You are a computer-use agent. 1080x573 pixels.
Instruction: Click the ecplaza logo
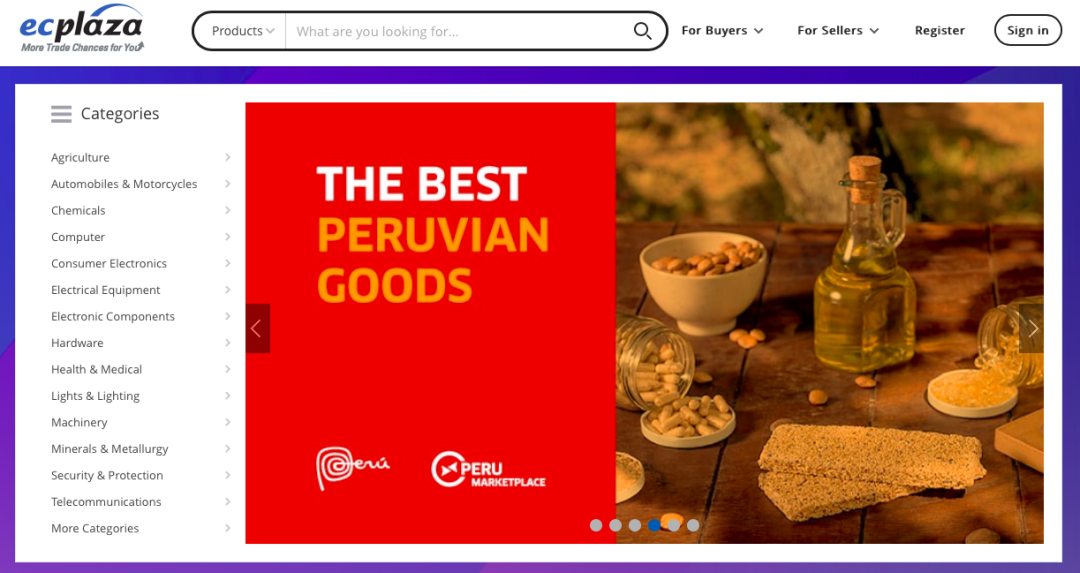pyautogui.click(x=81, y=29)
